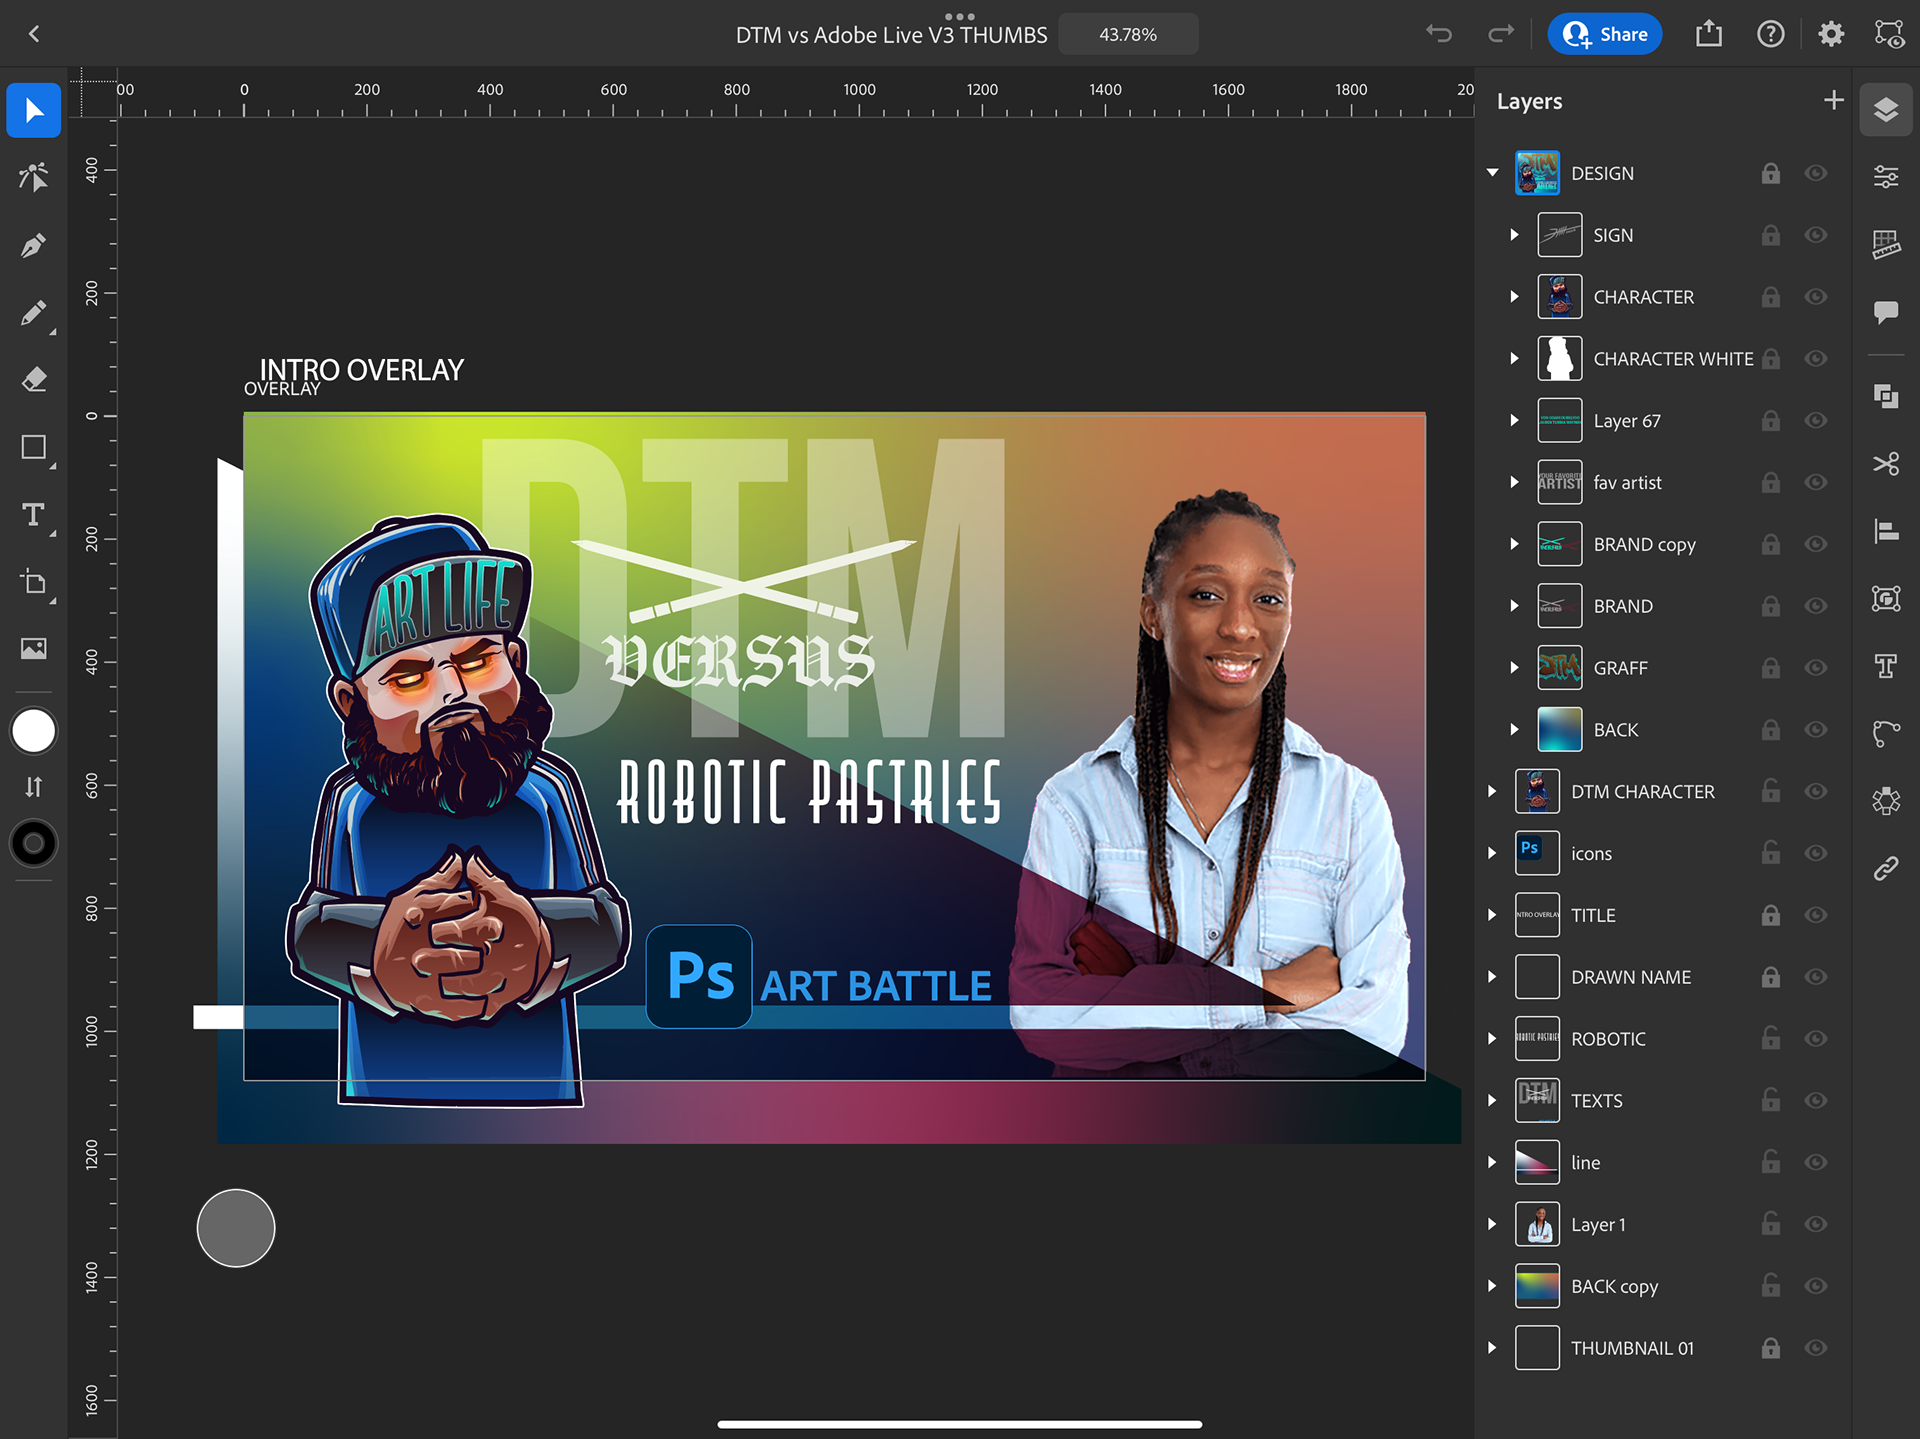Hide the DESIGN group
The width and height of the screenshot is (1920, 1439).
coord(1816,173)
